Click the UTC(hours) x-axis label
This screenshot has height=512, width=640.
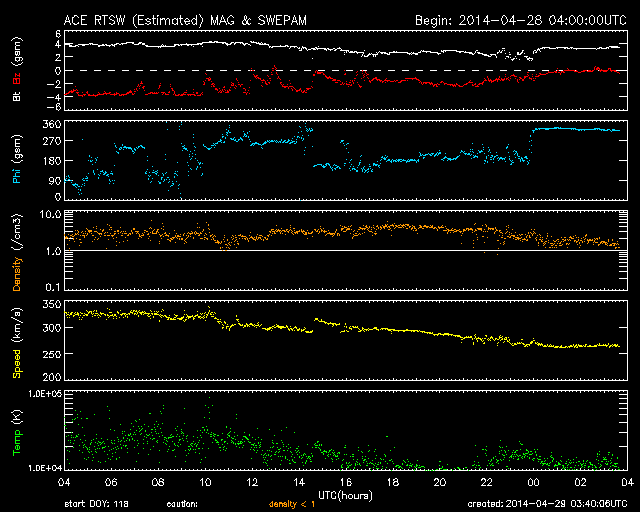(x=344, y=494)
